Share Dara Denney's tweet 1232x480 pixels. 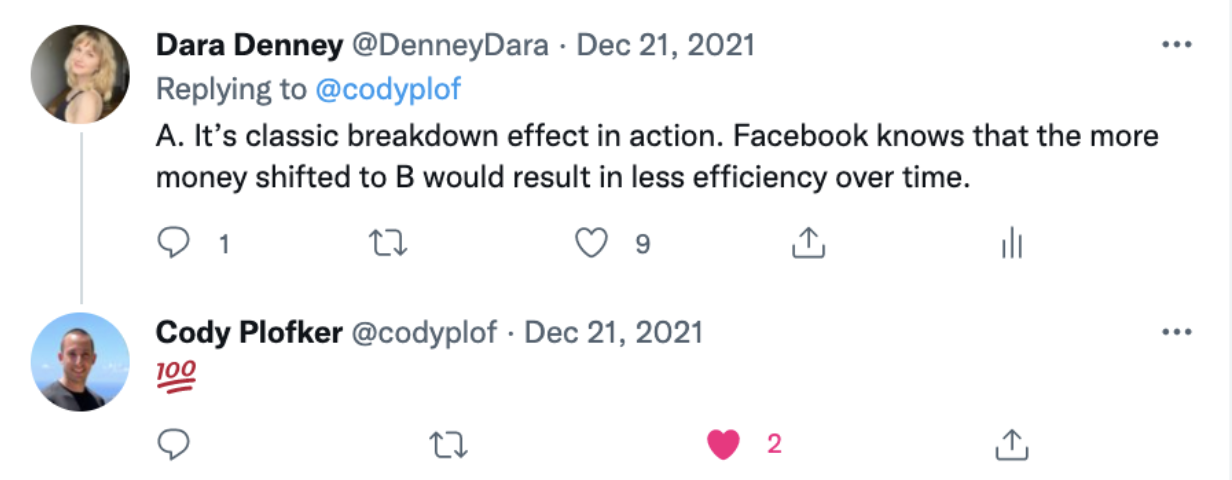[808, 243]
